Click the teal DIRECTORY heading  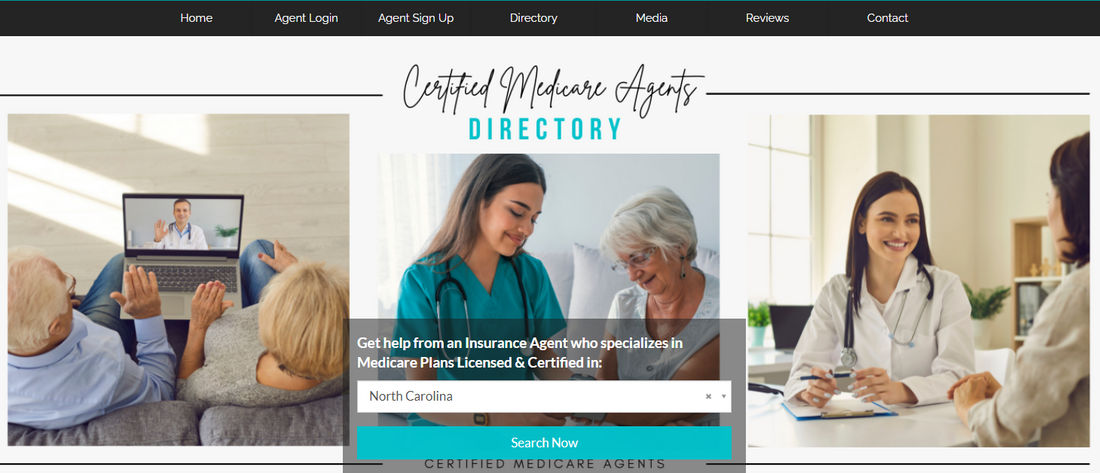pos(545,129)
